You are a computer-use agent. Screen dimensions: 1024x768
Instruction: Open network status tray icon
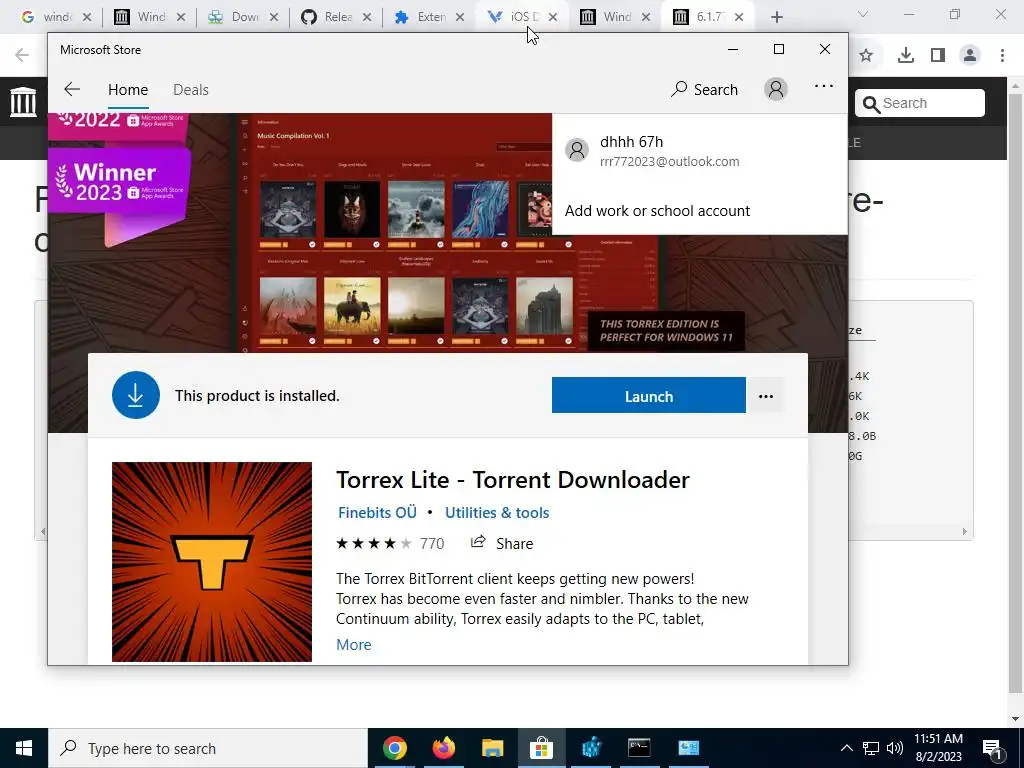tap(871, 748)
